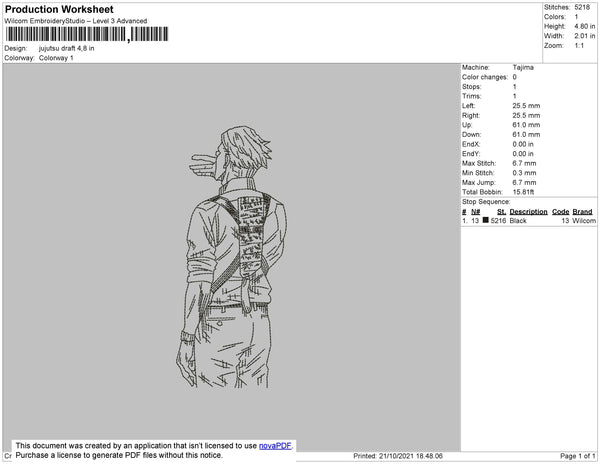Click the "Description" column header
This screenshot has width=600, height=464.
point(528,212)
